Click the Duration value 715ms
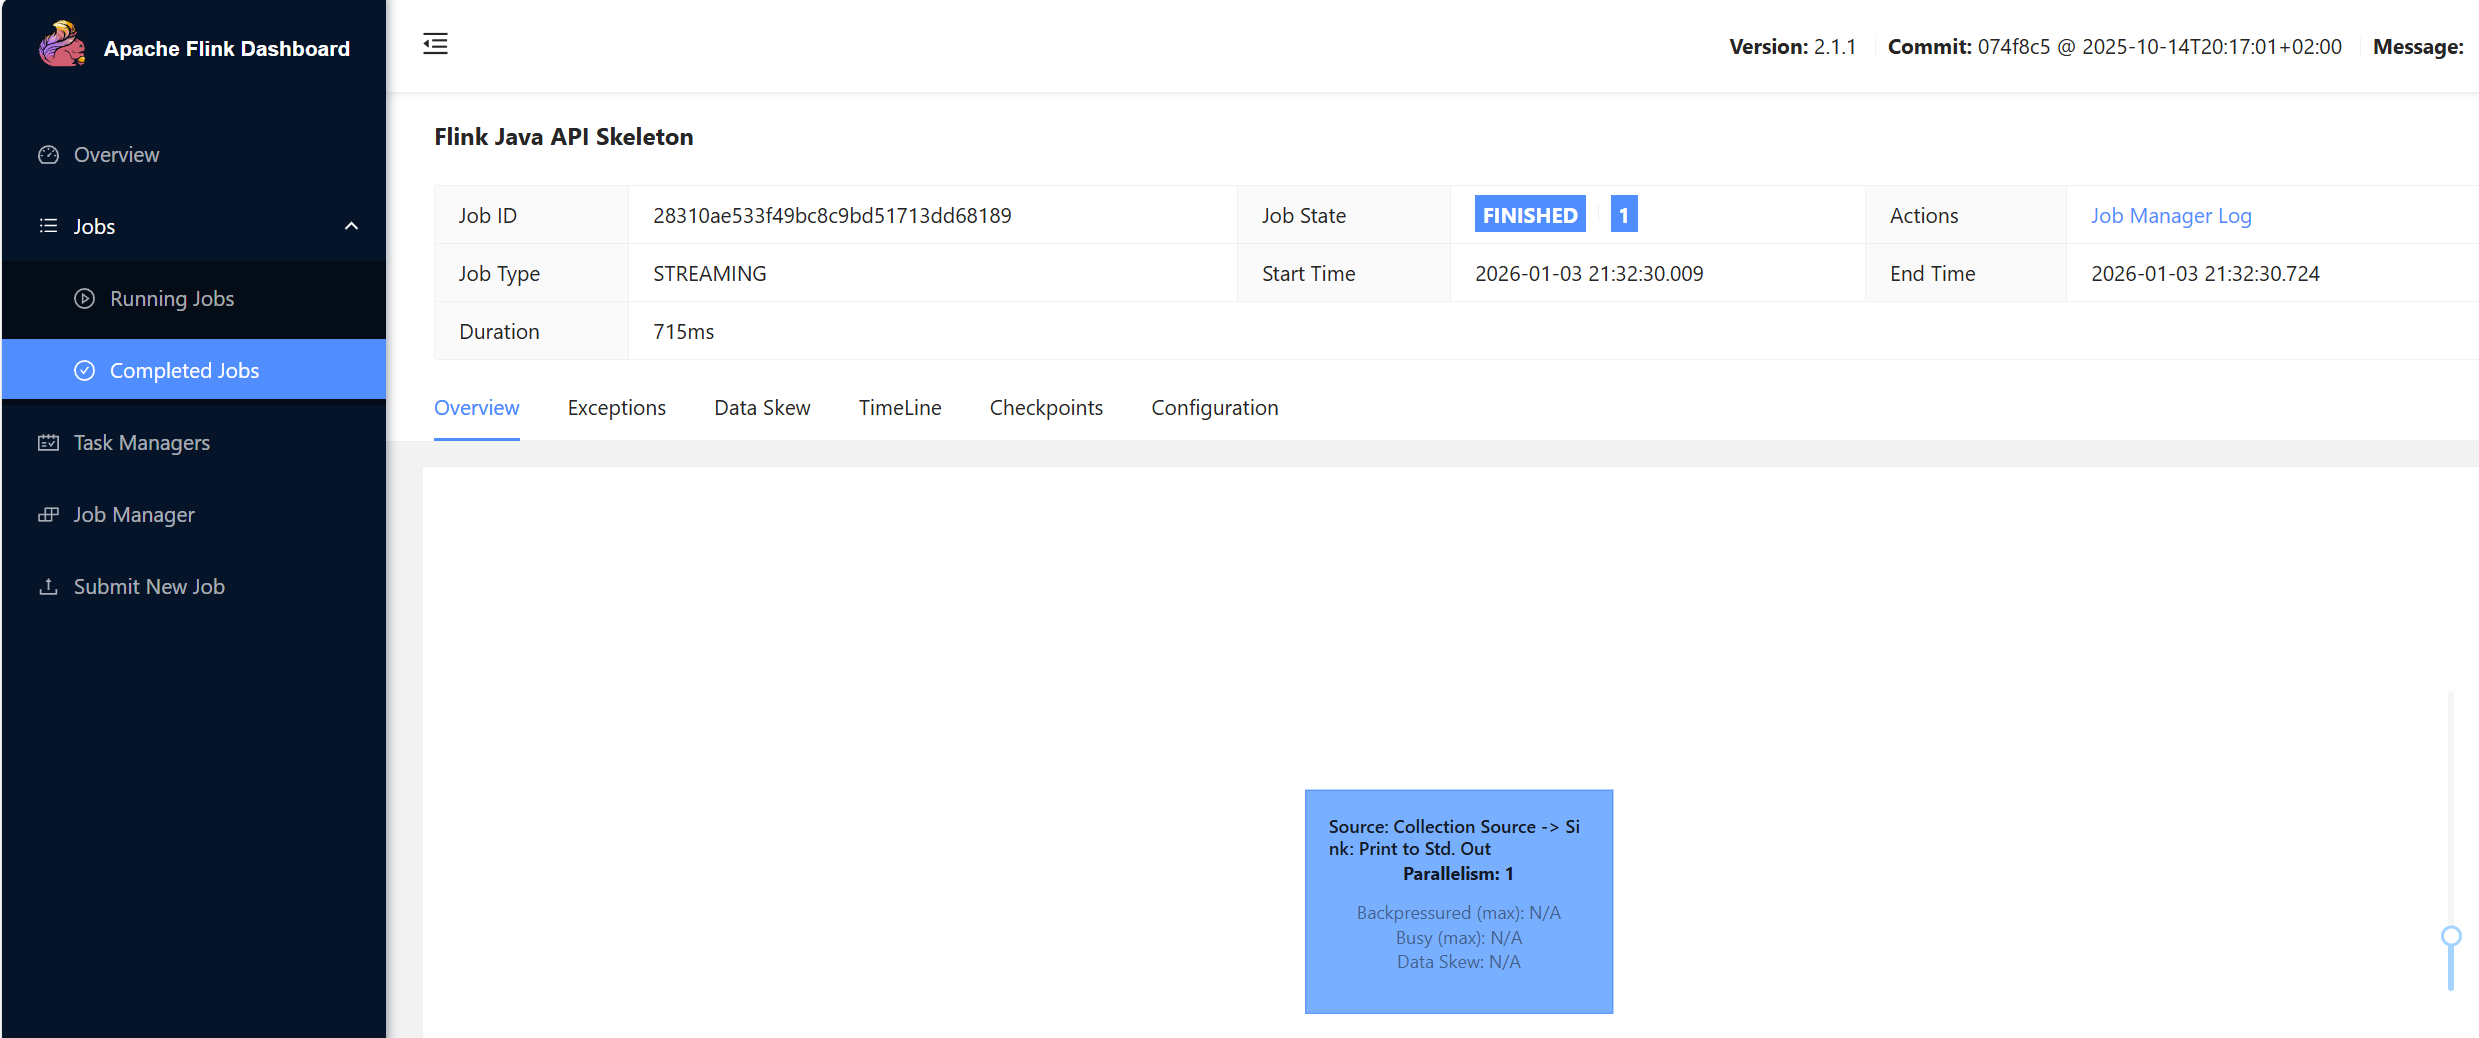The width and height of the screenshot is (2479, 1038). 684,332
